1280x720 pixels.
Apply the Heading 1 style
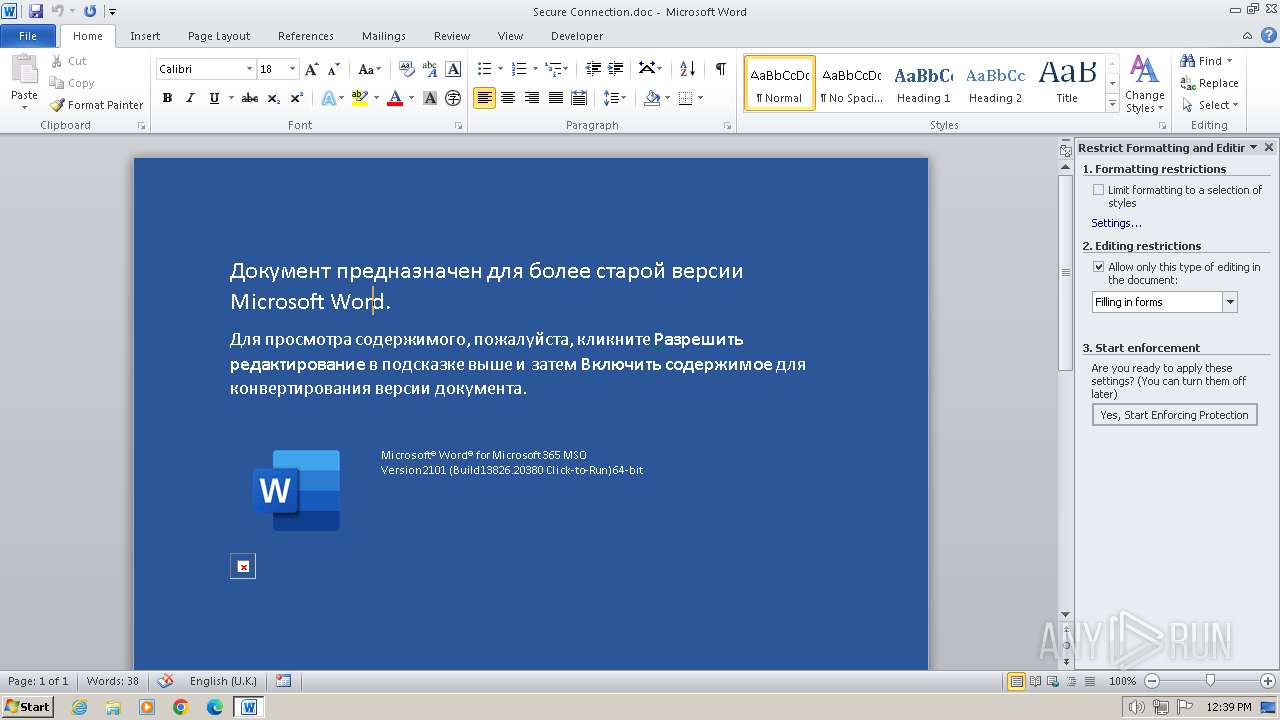[x=923, y=83]
